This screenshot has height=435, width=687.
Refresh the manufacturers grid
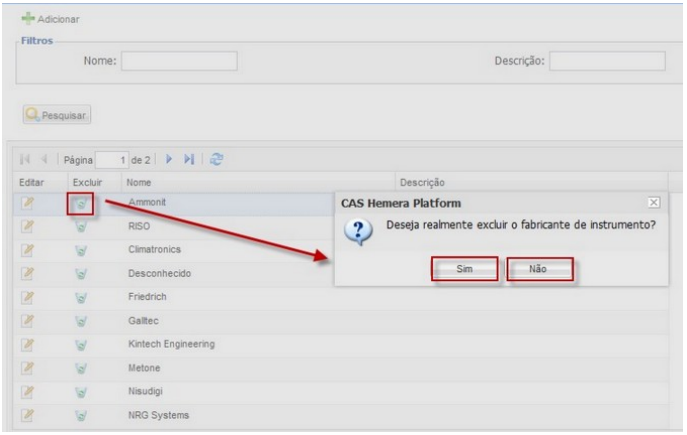point(216,159)
